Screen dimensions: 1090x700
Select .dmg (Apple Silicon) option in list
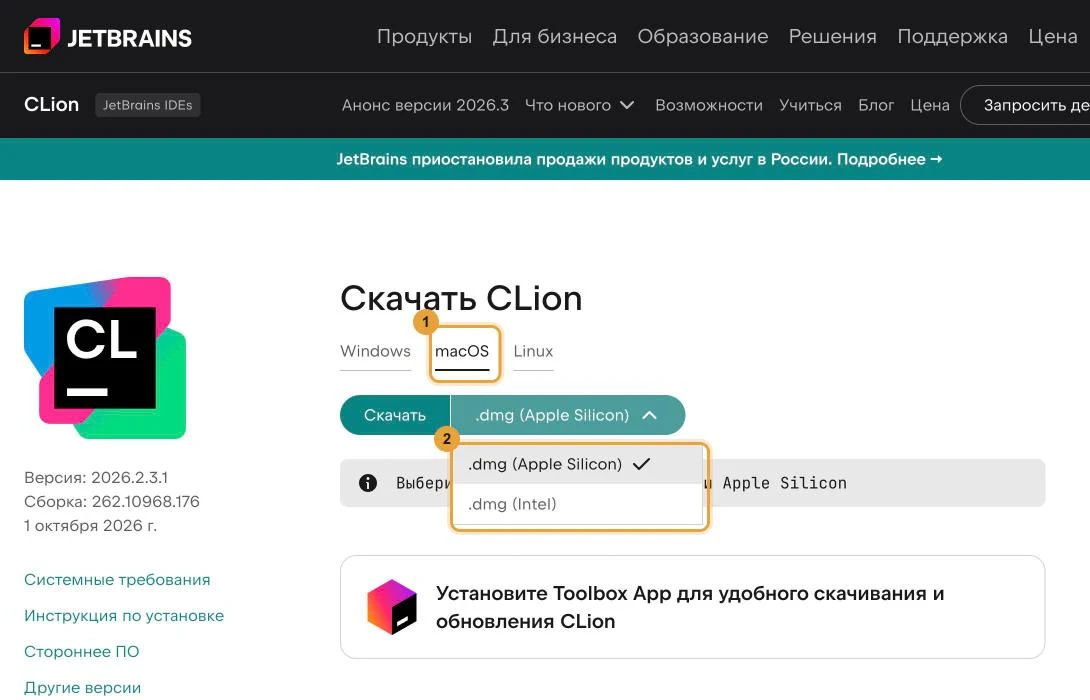(578, 464)
